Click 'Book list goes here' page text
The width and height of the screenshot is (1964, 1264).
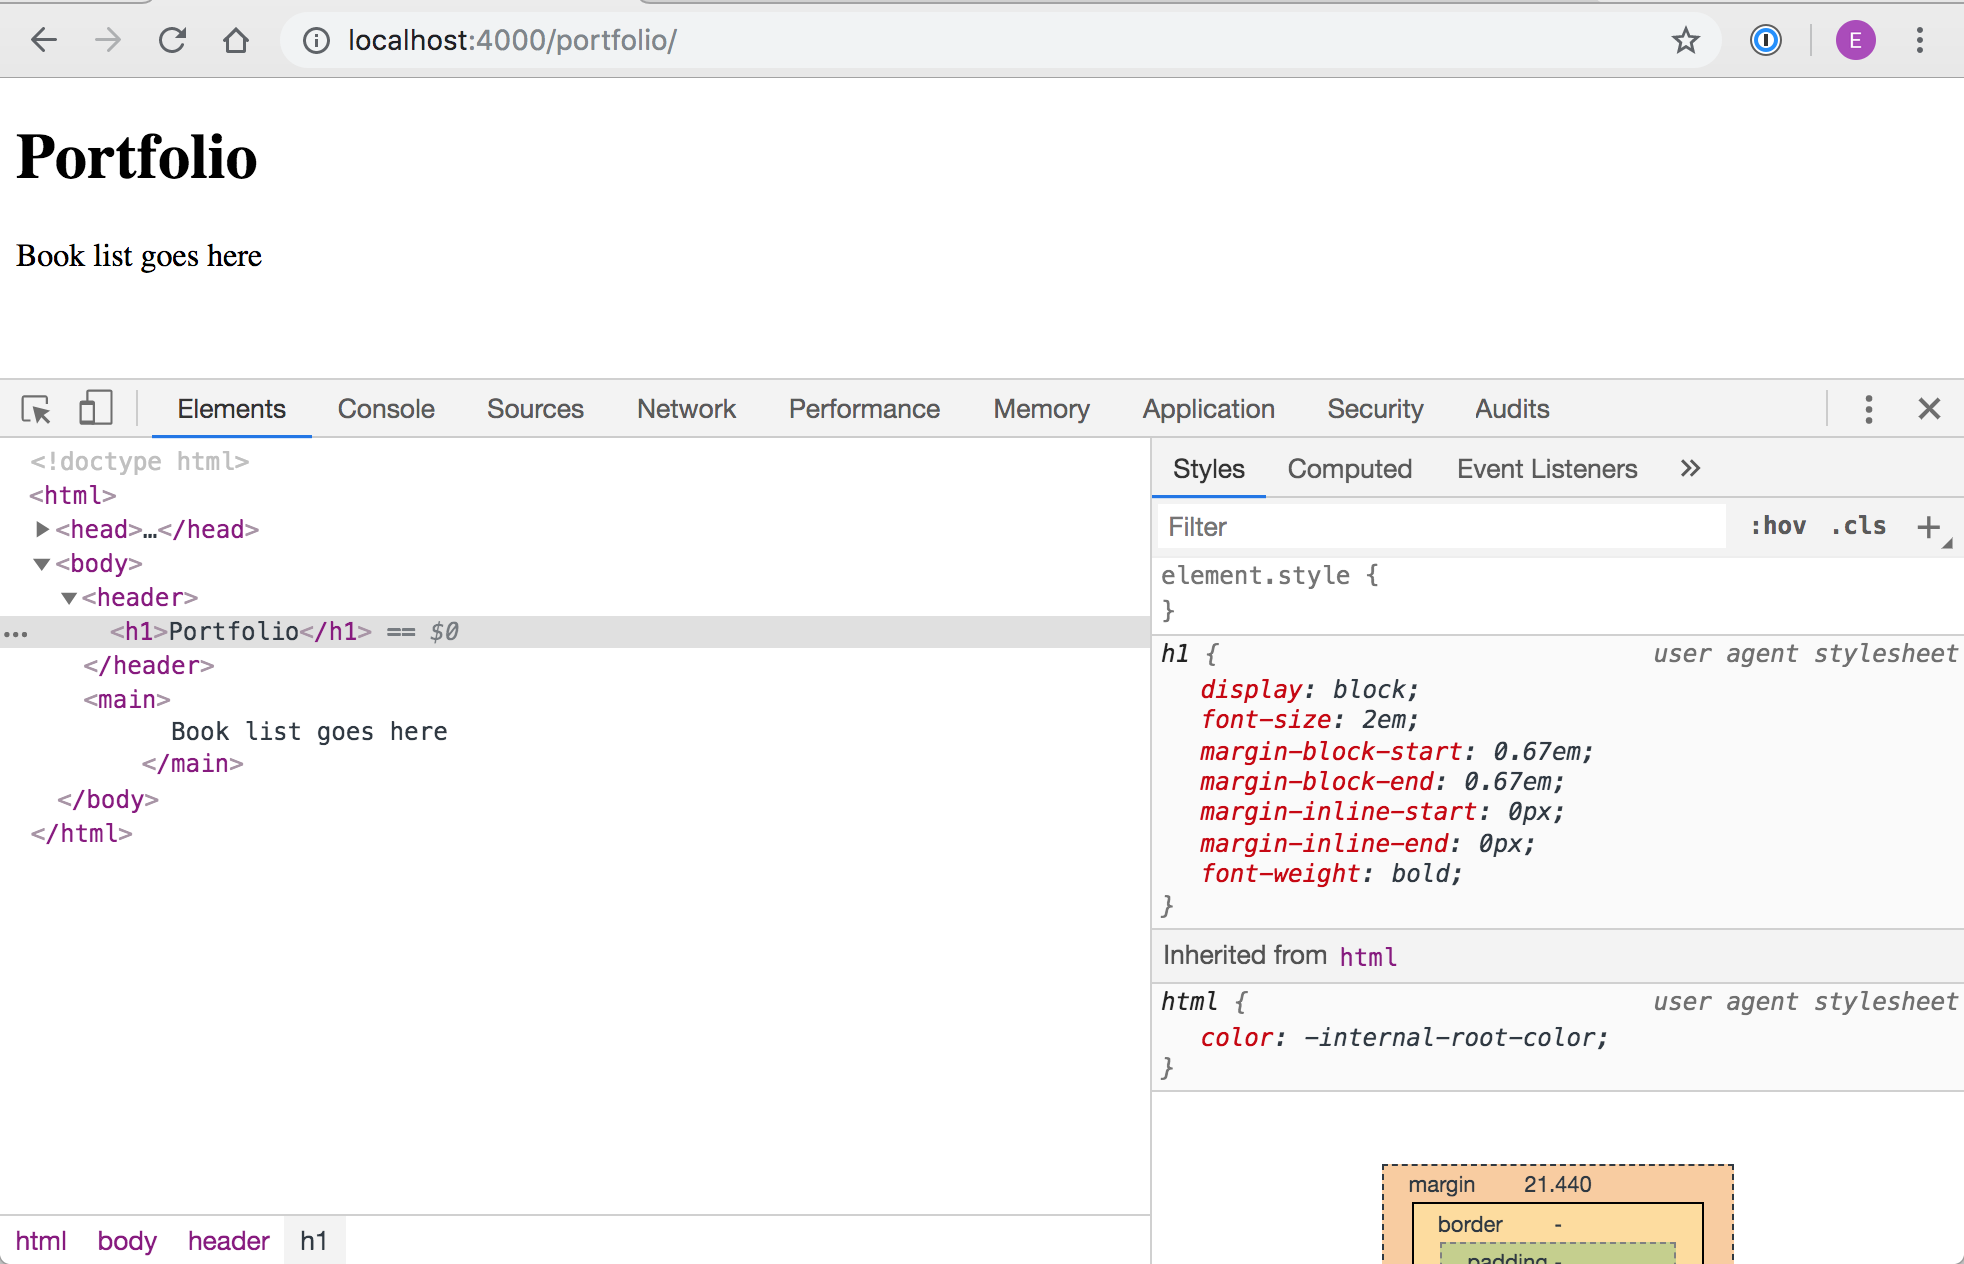click(x=139, y=256)
